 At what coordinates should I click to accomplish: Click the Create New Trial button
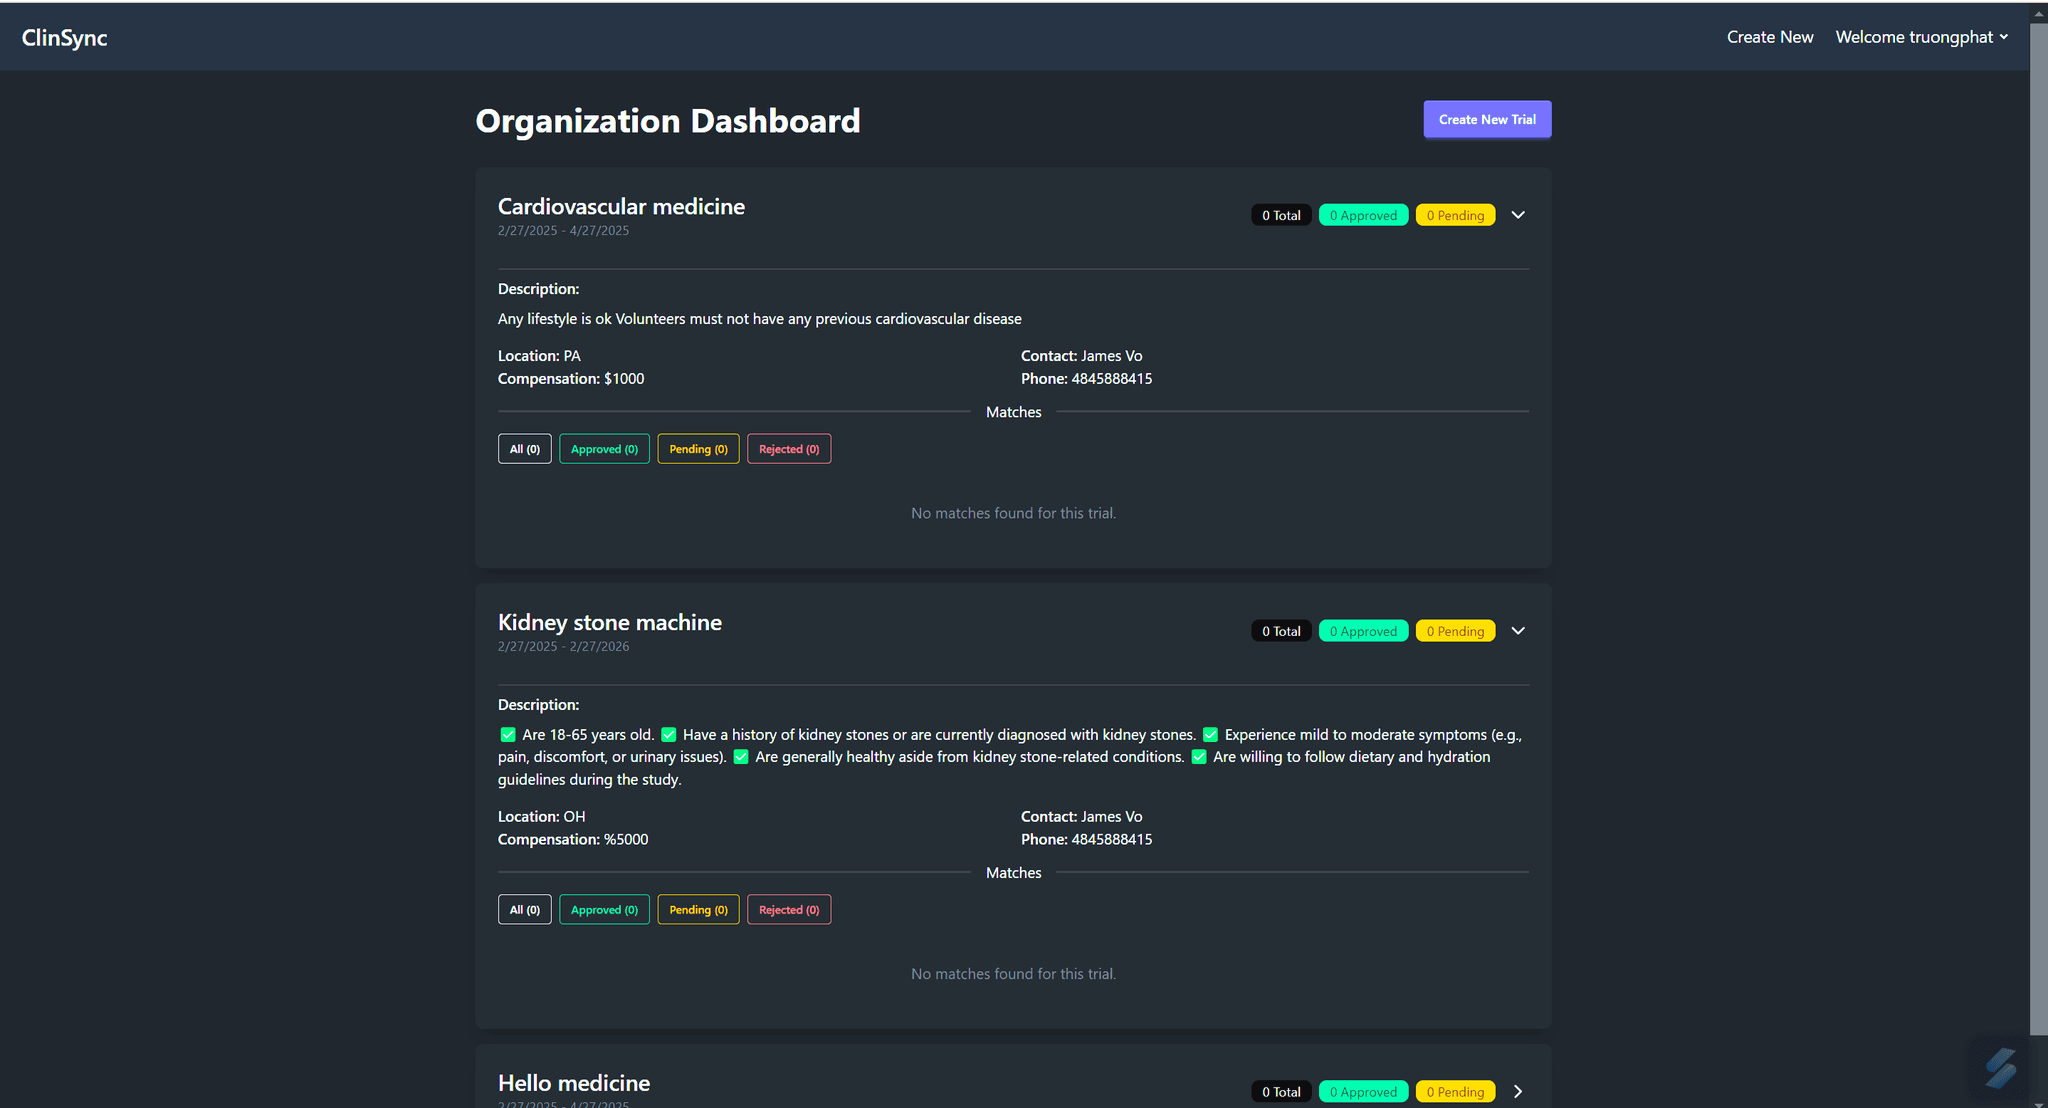1486,119
